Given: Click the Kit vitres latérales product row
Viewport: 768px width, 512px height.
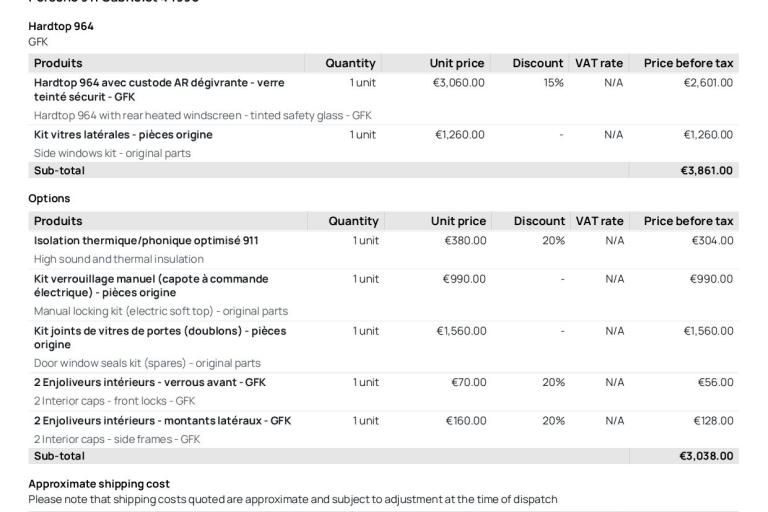Looking at the screenshot, I should pyautogui.click(x=123, y=134).
